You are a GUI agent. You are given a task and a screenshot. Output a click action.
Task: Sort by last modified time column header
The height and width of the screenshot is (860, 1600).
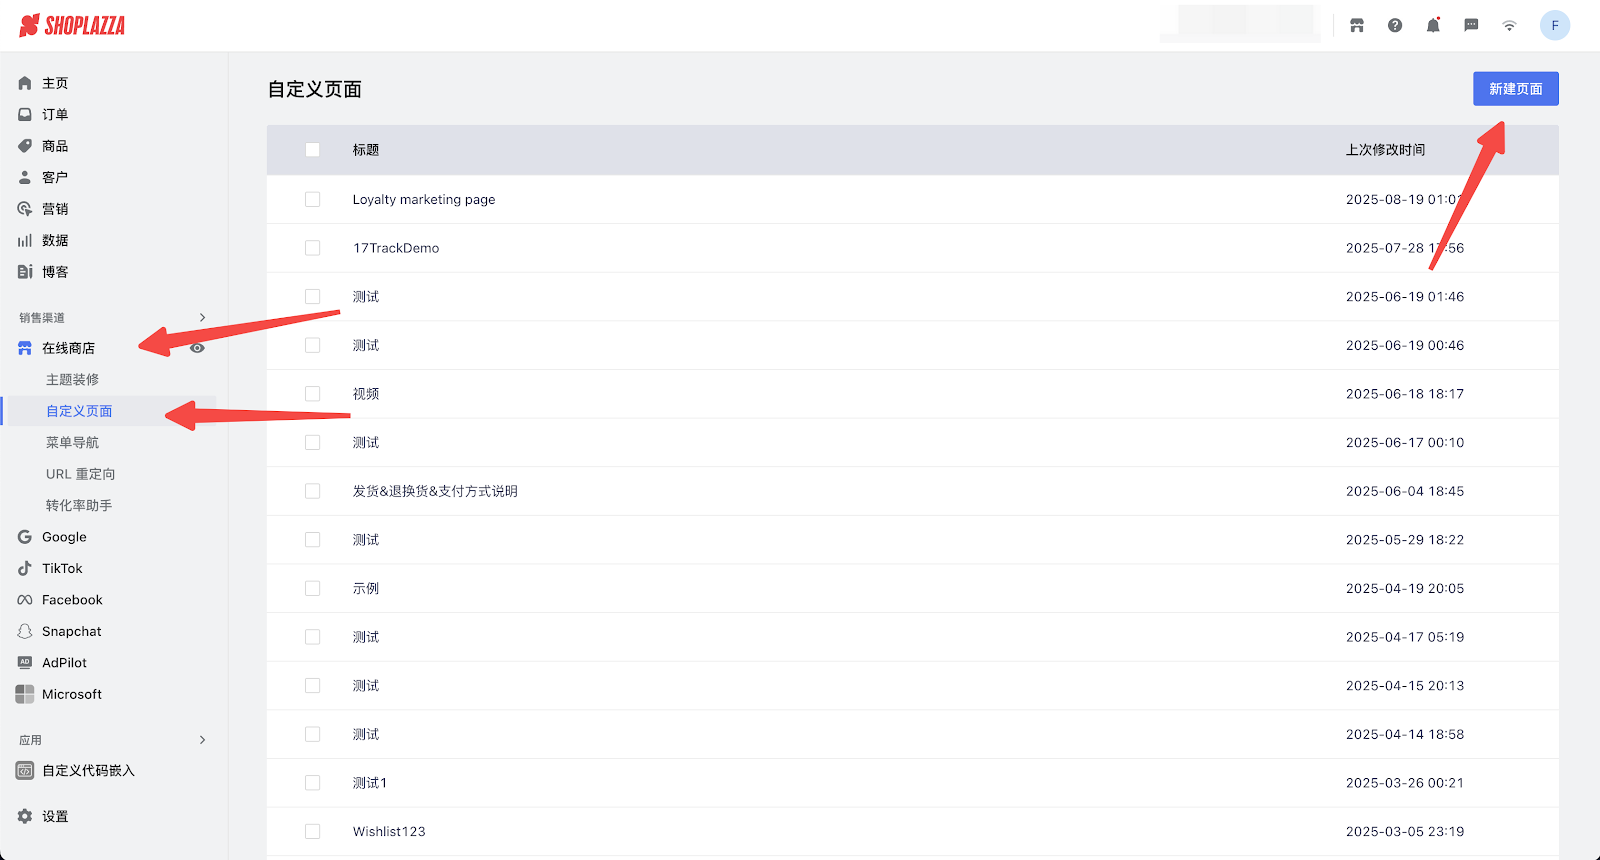click(x=1385, y=150)
